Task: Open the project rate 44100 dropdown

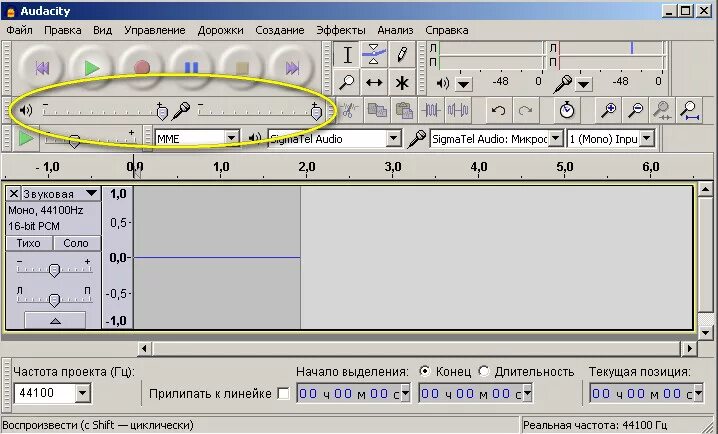Action: 82,393
